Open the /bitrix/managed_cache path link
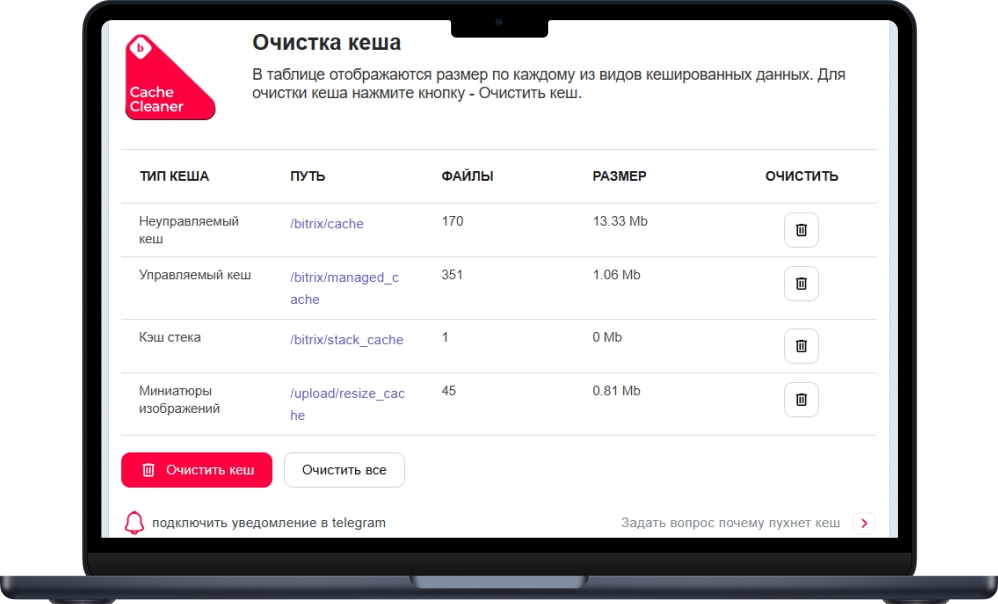The image size is (998, 604). (344, 277)
